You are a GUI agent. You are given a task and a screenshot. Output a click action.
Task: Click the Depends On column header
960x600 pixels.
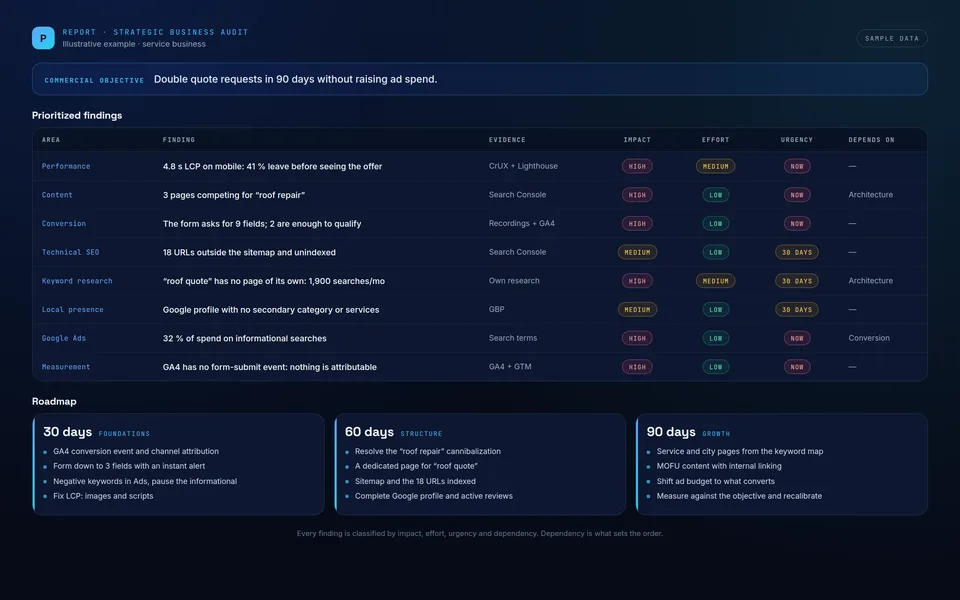[871, 140]
